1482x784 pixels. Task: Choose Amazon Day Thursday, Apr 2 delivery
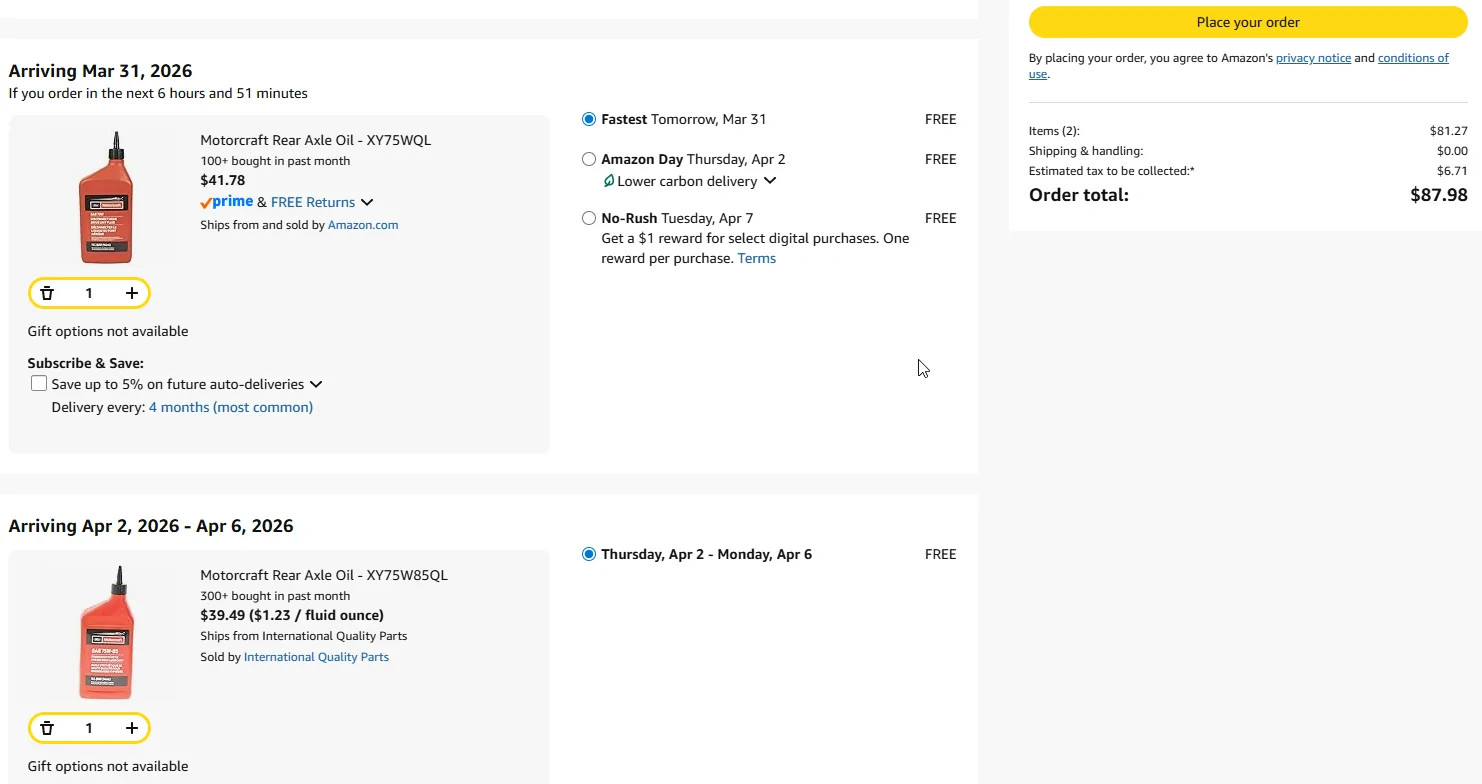589,159
